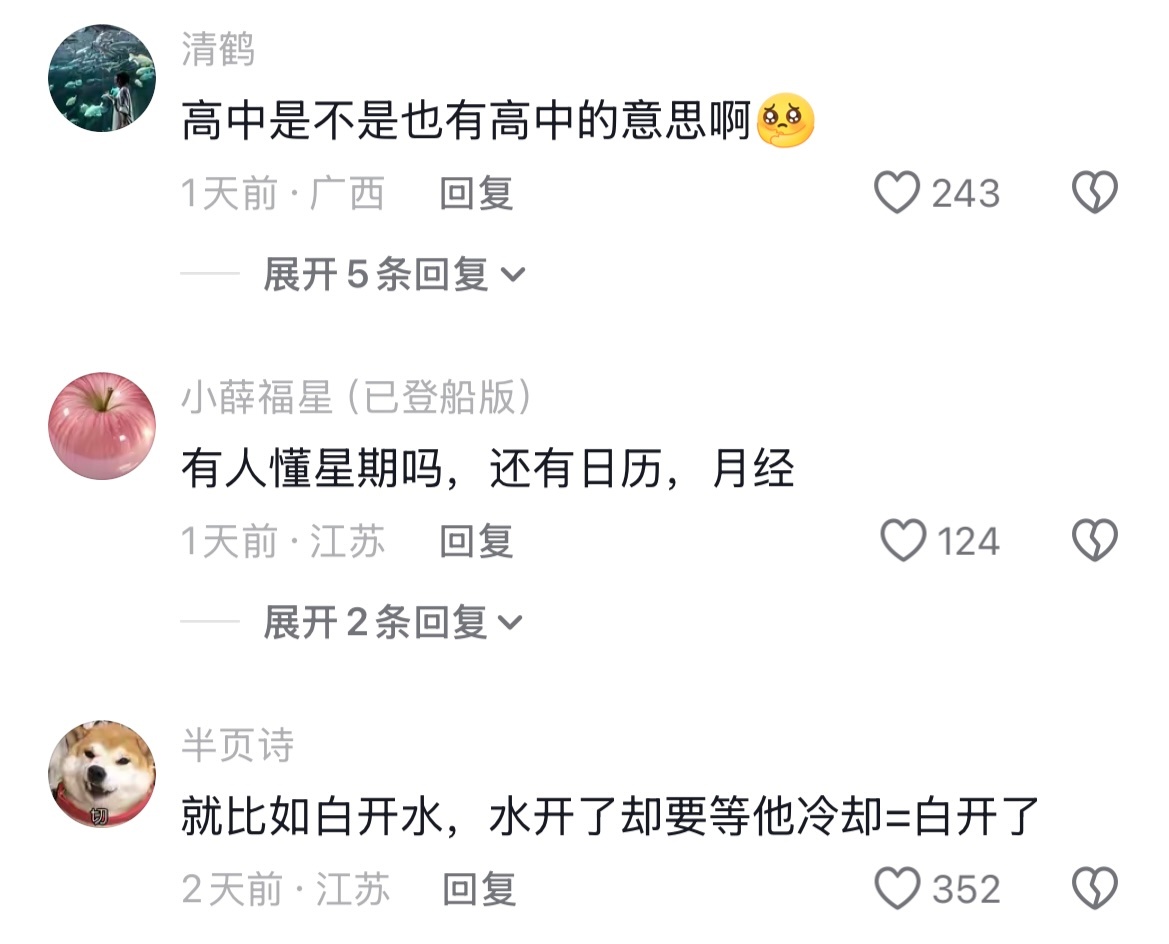Screen dimensions: 1169x944
Task: Open username 清鹤
Action: tap(218, 49)
